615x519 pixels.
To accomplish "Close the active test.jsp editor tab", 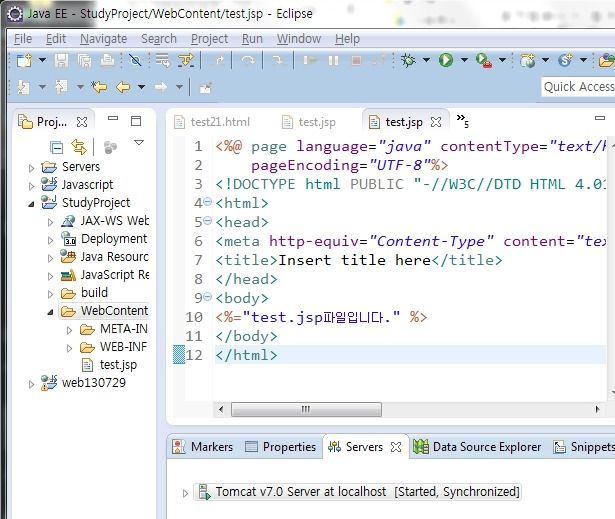I will coord(436,122).
